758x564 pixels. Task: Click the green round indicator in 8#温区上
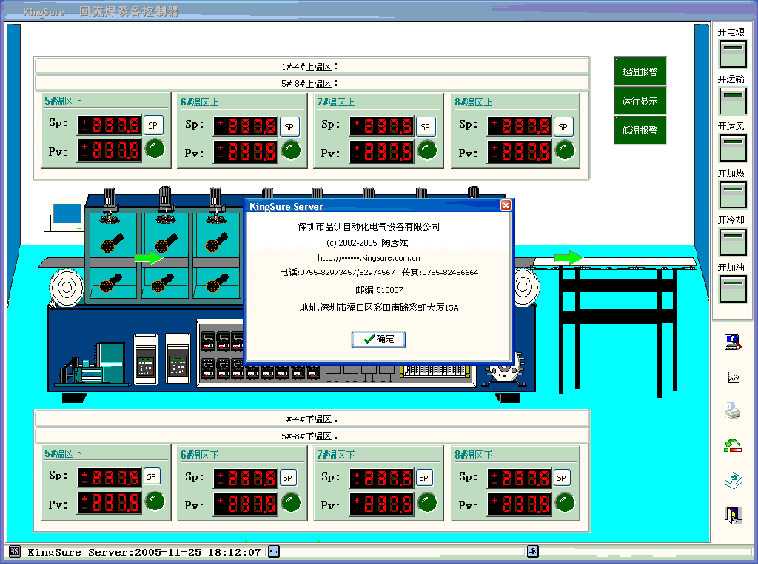[x=565, y=150]
